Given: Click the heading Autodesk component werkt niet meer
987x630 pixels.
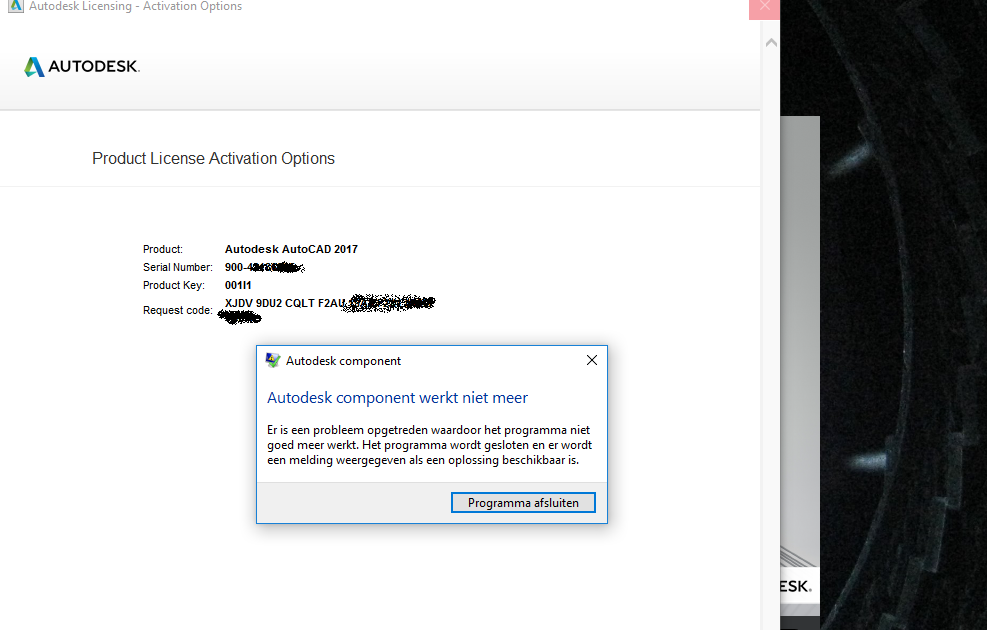Looking at the screenshot, I should (397, 398).
